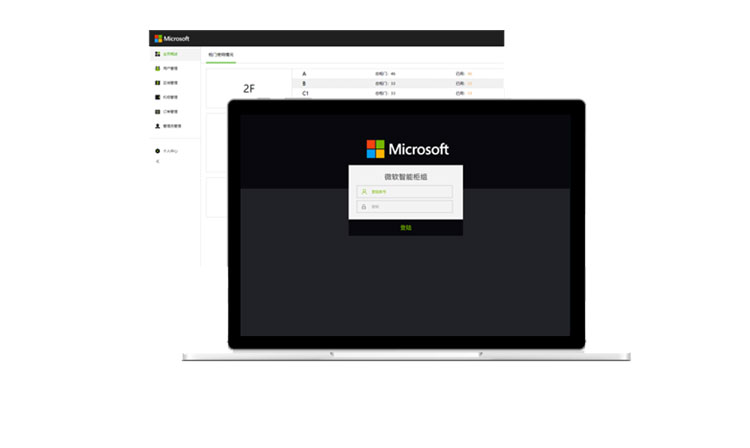Image resolution: width=750 pixels, height=448 pixels.
Task: Select the green underlined tab in the background window
Action: point(221,55)
